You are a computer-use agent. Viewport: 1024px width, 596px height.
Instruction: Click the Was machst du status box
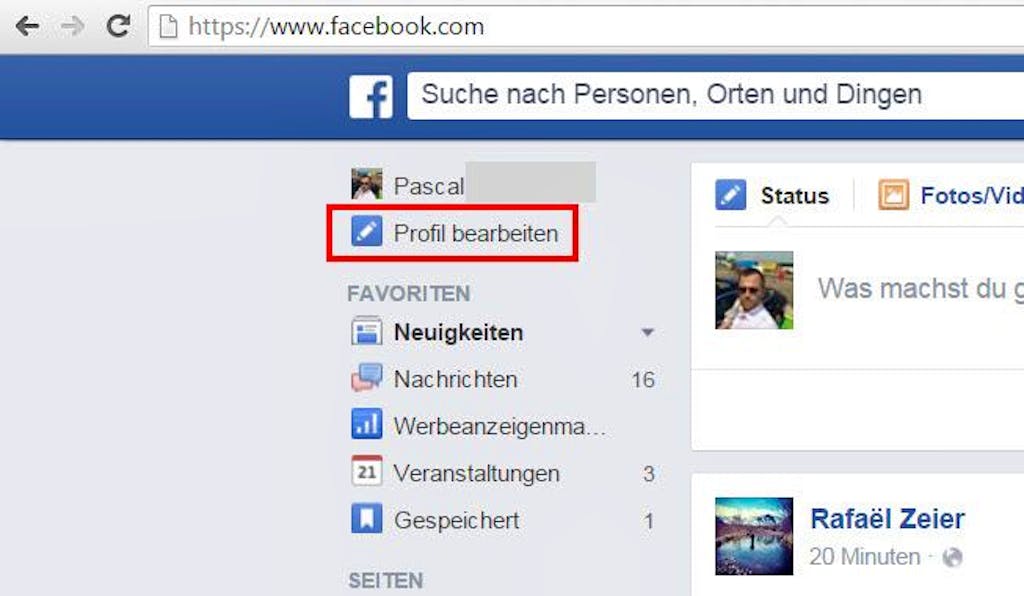pos(920,289)
